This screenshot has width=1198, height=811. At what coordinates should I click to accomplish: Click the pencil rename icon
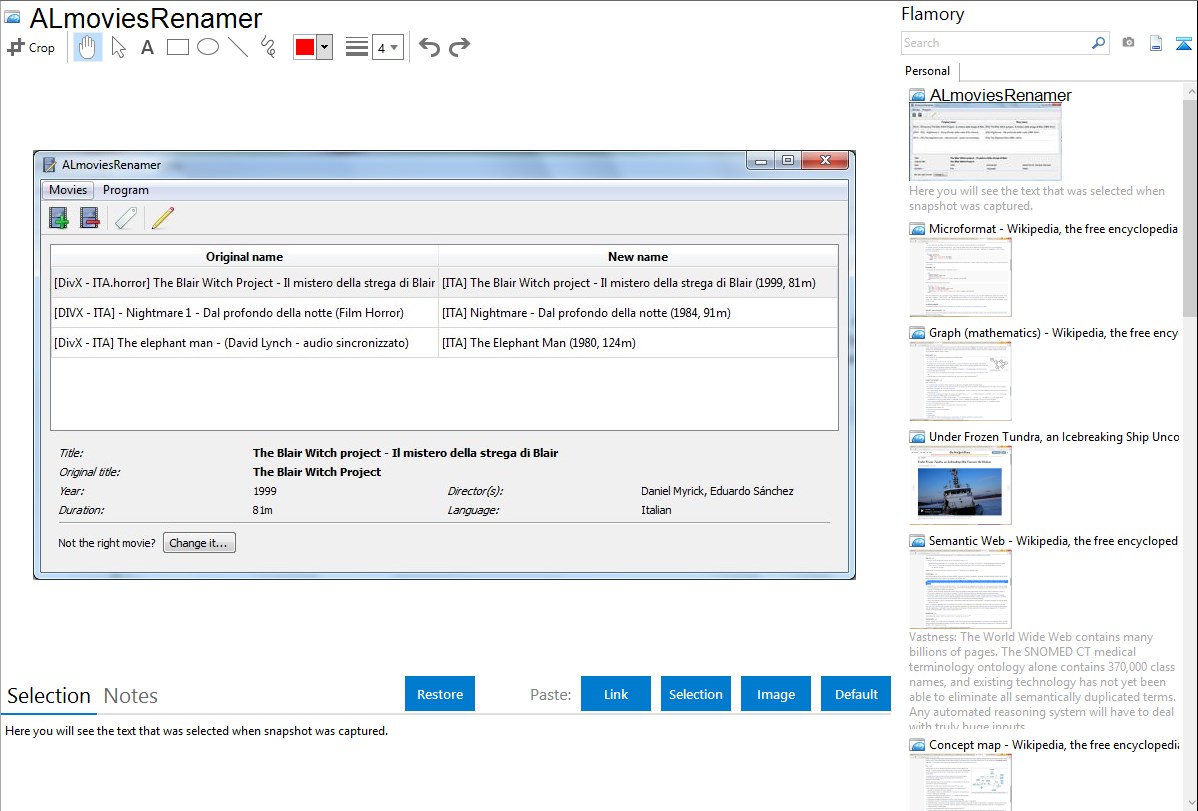click(162, 219)
